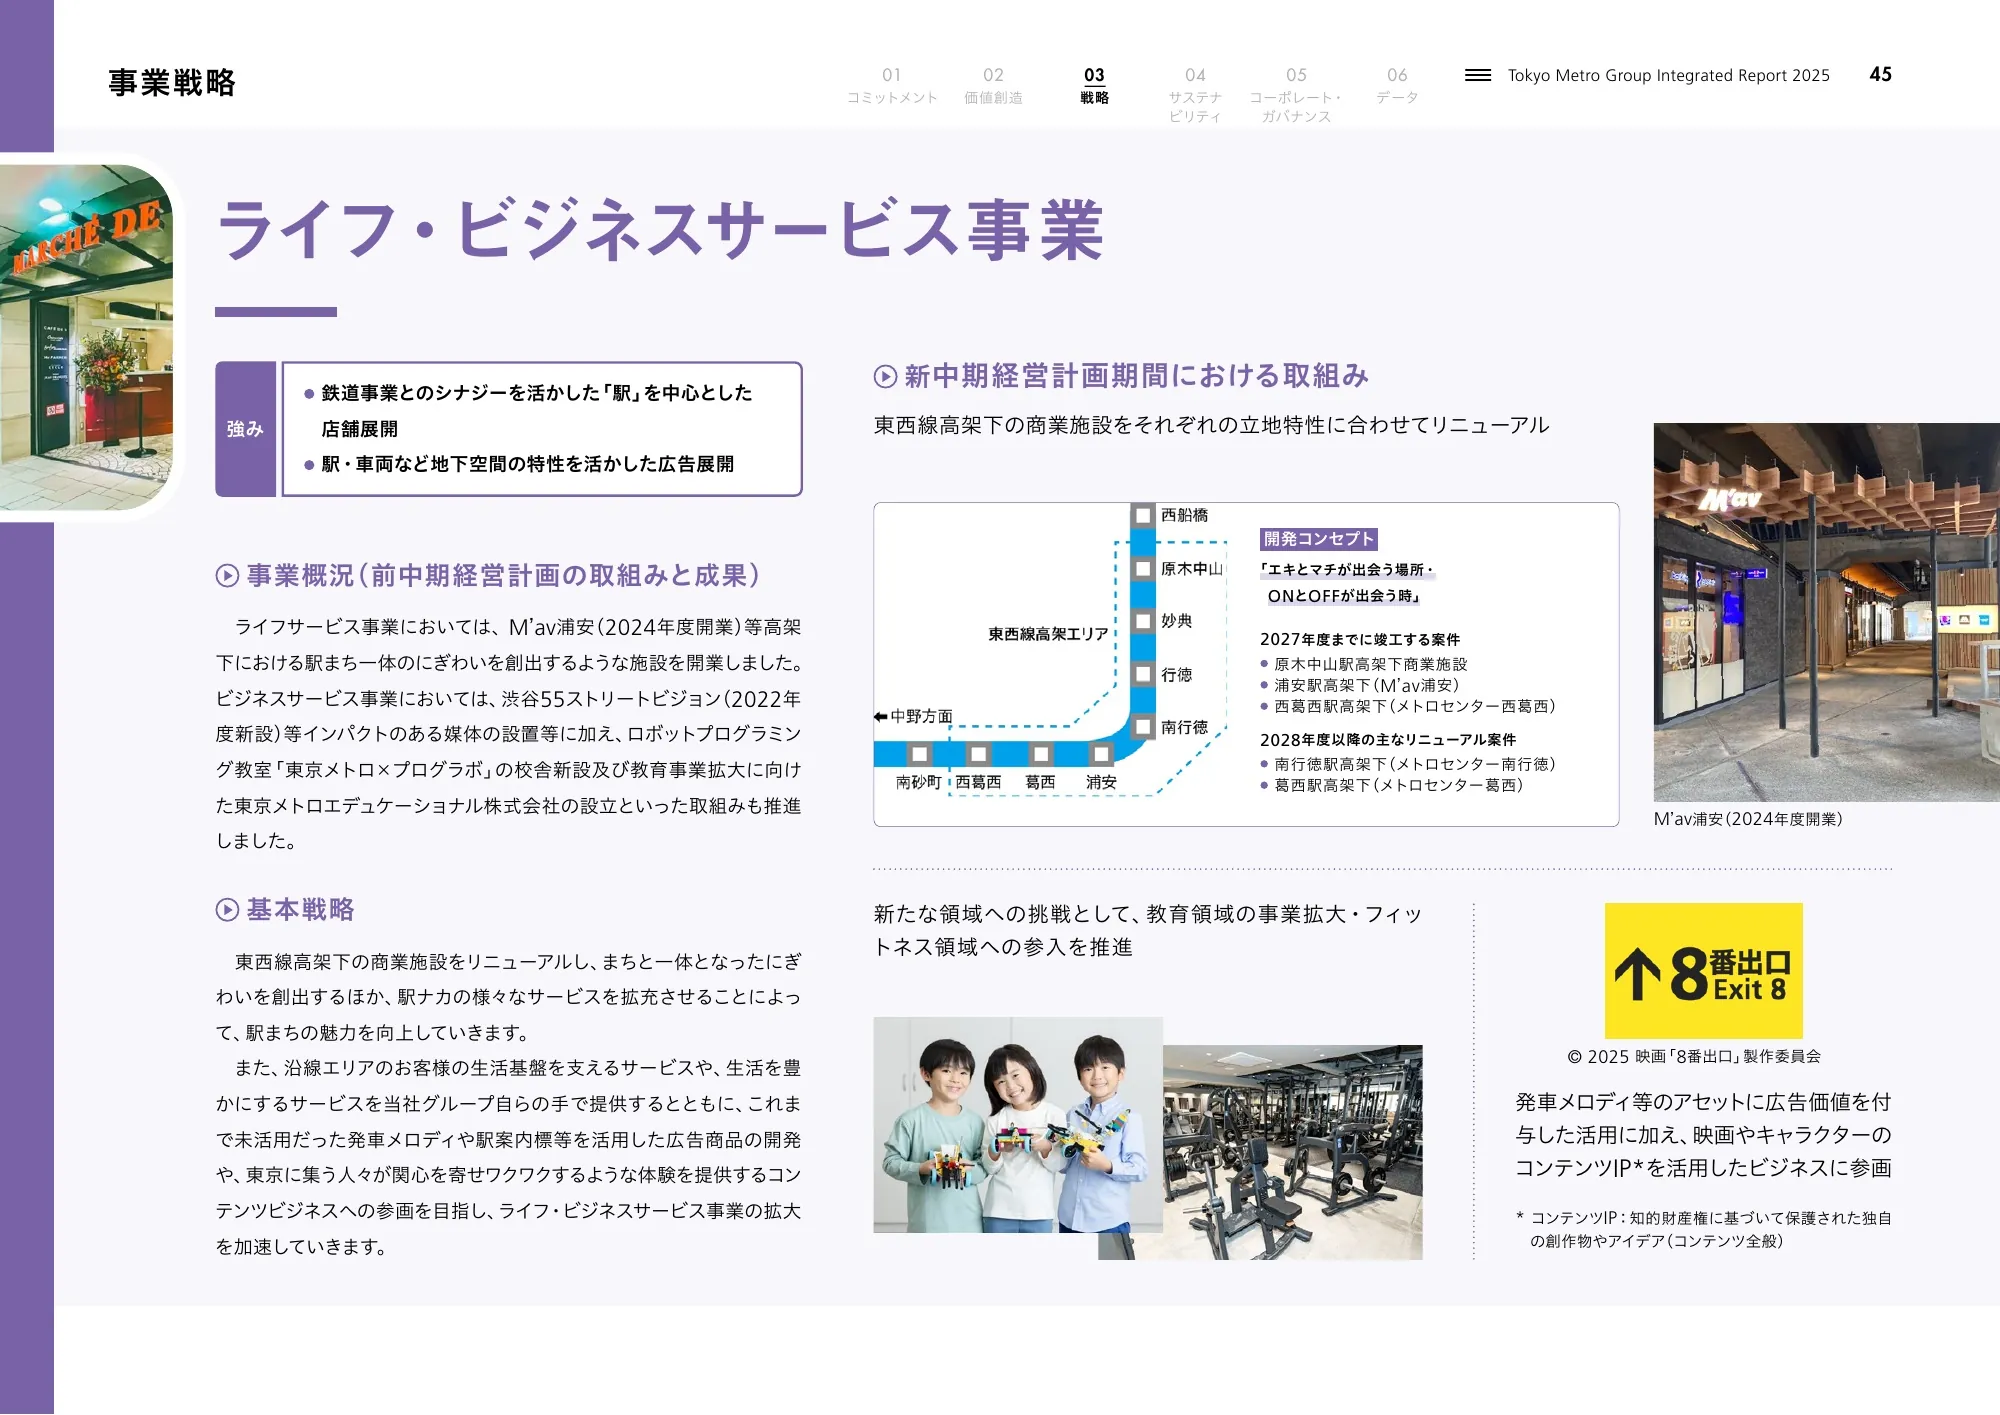This screenshot has width=2000, height=1415.
Task: Click the 南行徳 station marker on map
Action: click(1142, 727)
